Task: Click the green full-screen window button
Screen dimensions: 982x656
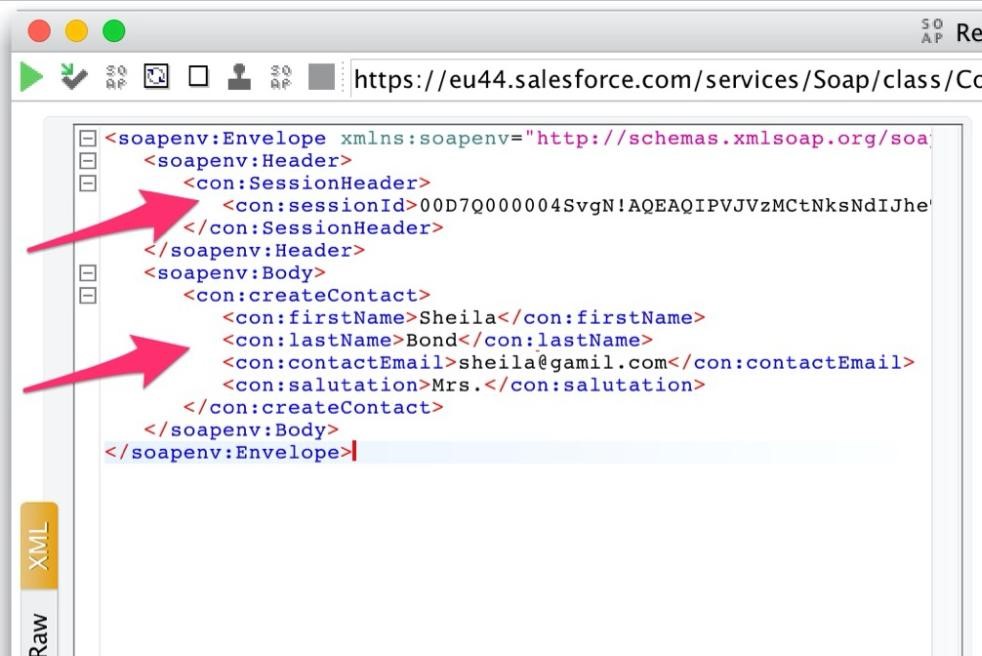Action: click(114, 31)
